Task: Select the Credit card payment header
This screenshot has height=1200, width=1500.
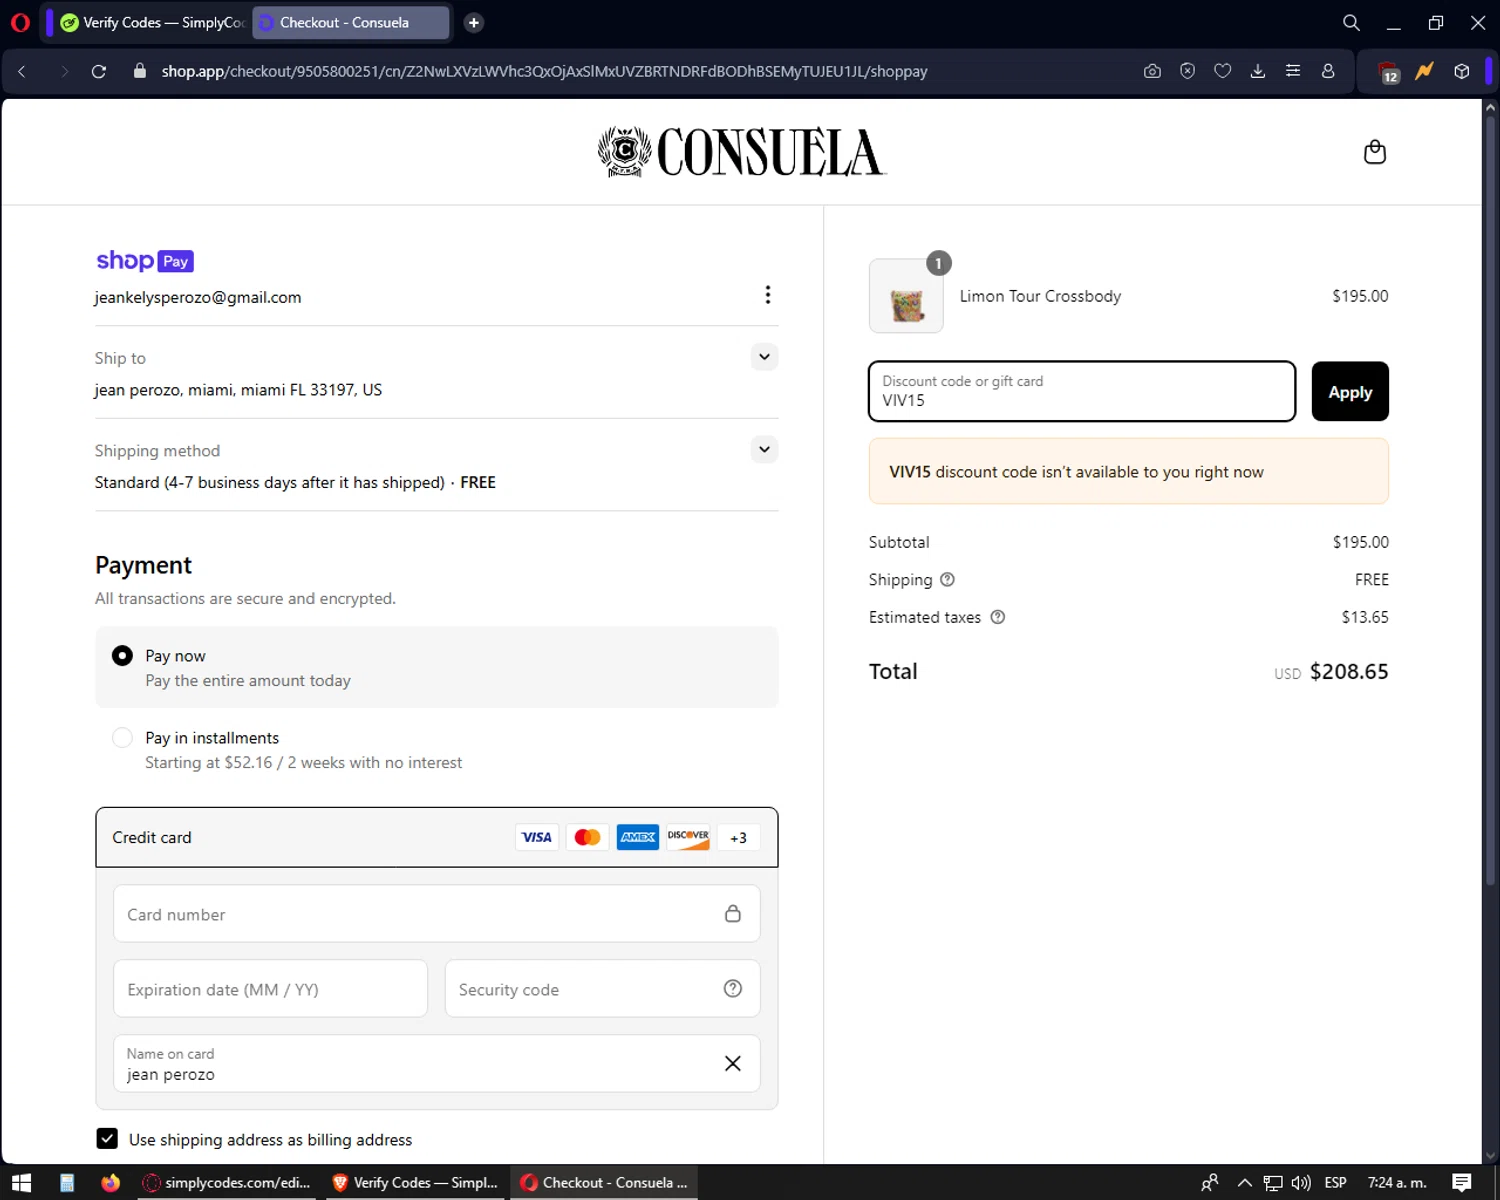Action: click(437, 838)
